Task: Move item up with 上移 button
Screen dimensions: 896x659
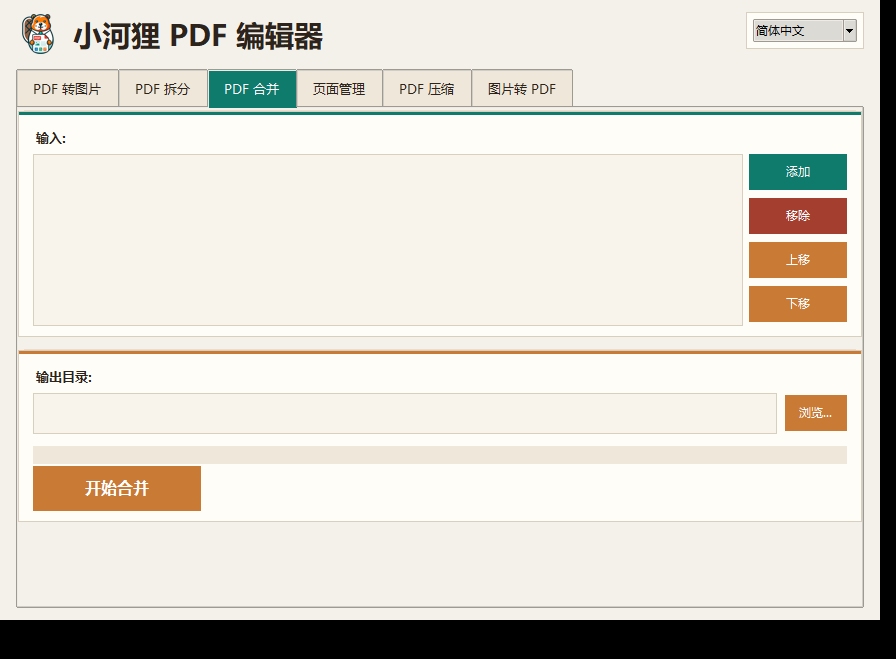Action: coord(798,259)
